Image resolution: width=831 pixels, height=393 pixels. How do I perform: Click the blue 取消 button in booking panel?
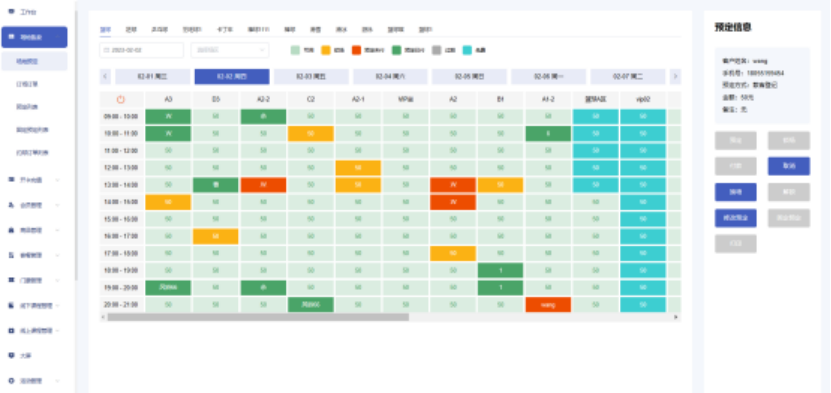coord(789,166)
